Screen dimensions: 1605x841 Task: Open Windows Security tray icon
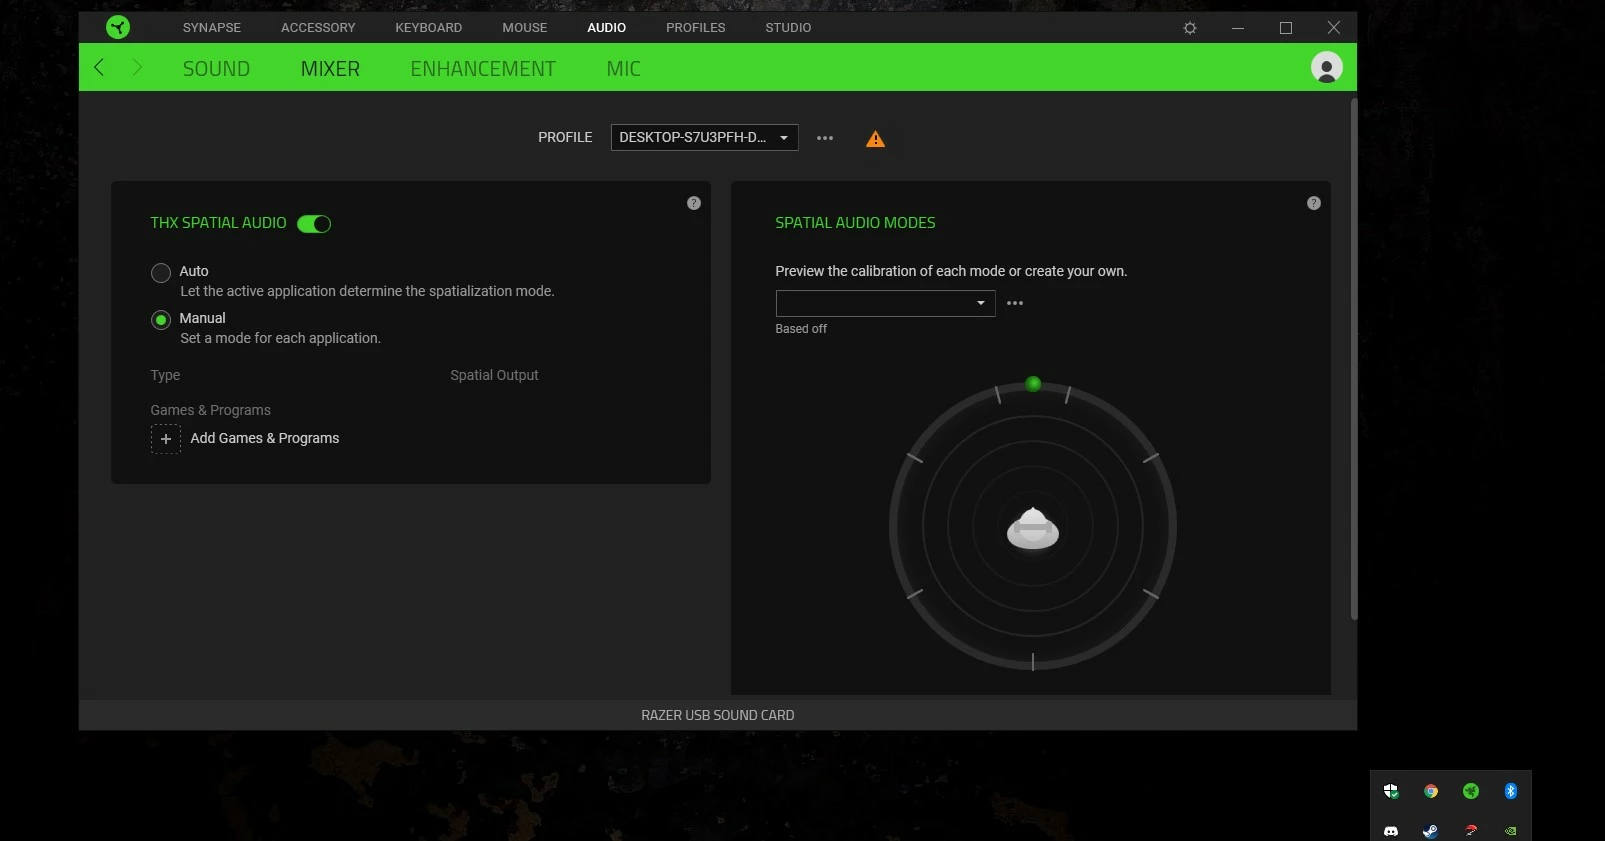[1391, 791]
